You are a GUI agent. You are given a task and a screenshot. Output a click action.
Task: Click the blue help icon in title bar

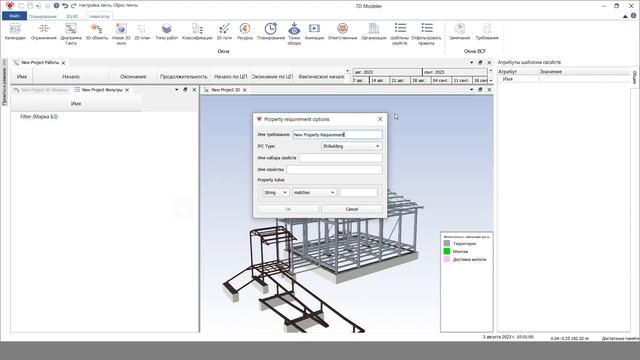(57, 5)
